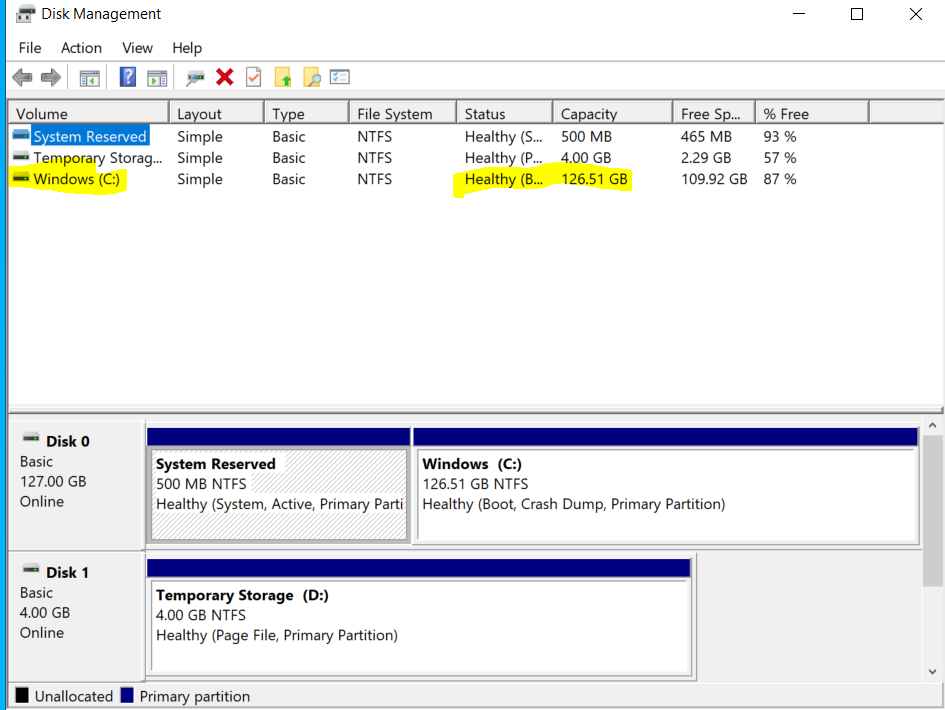This screenshot has width=945, height=710.
Task: Click the Temporary Storage volume drive icon
Action: click(21, 157)
